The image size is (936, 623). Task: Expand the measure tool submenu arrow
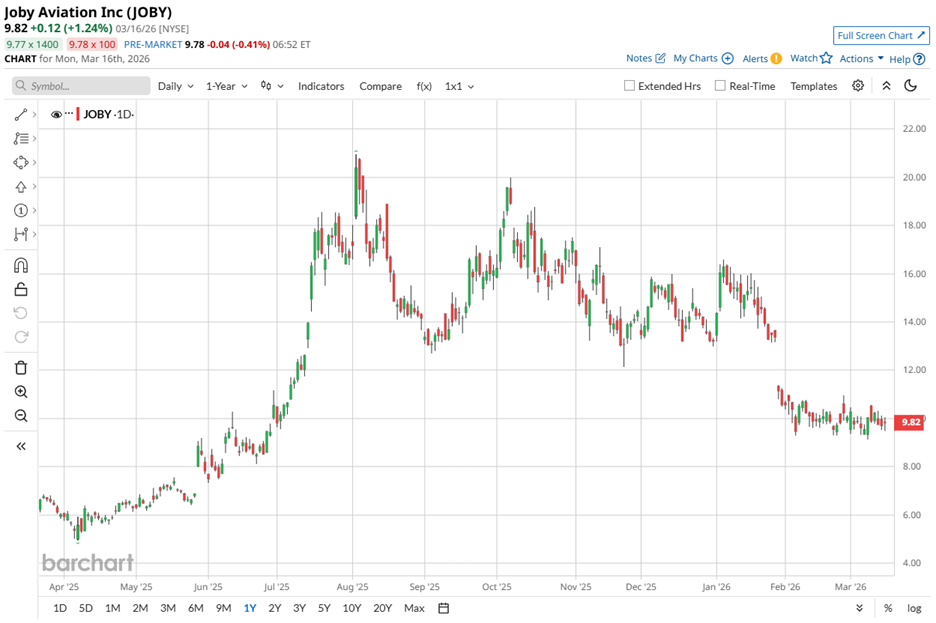coord(35,234)
